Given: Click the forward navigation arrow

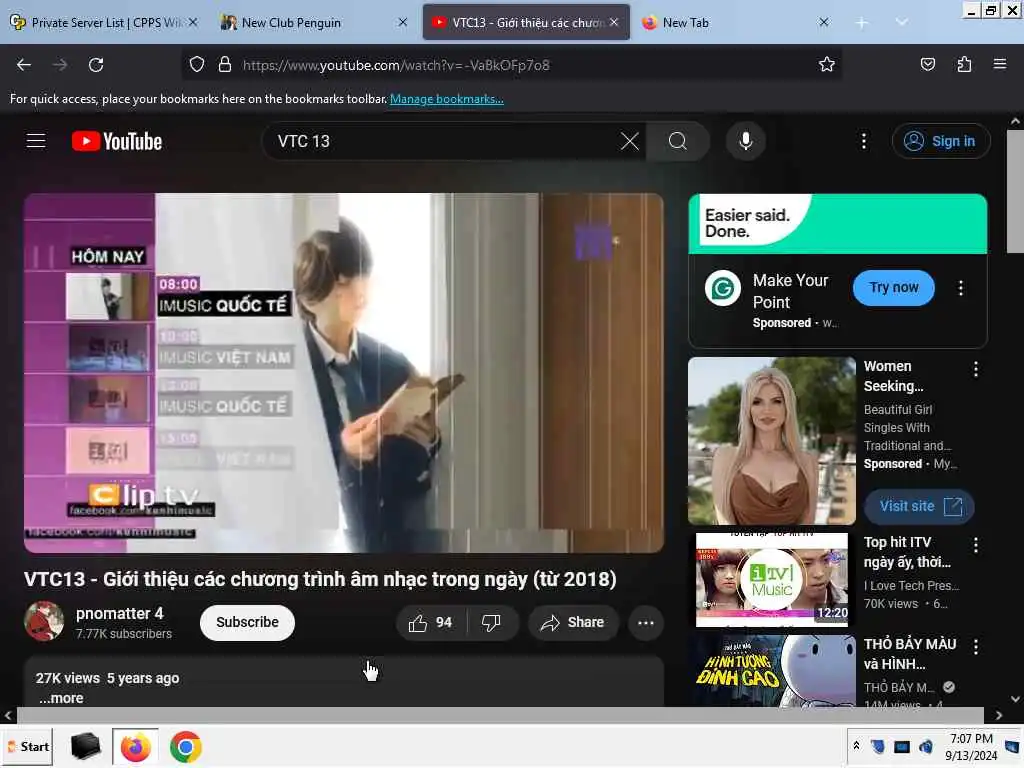Looking at the screenshot, I should pyautogui.click(x=59, y=65).
